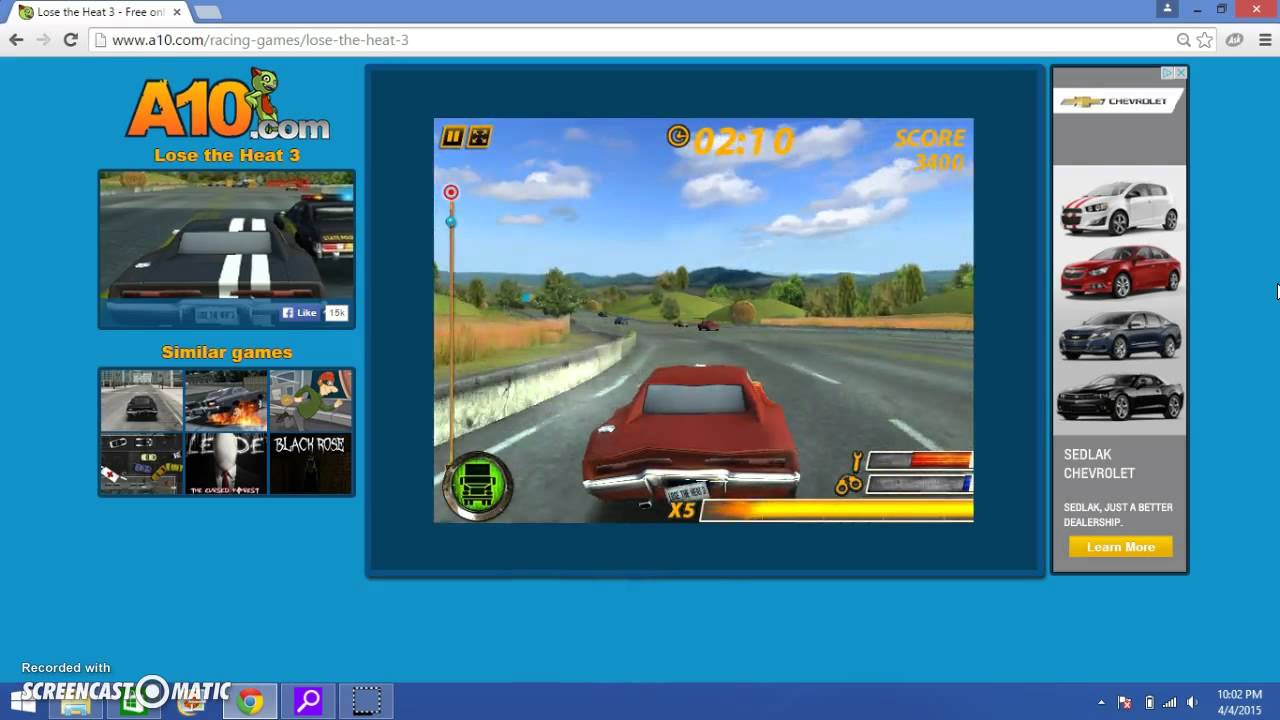Click the X5 multiplier label
Screen dimensions: 1280x720
coord(682,510)
